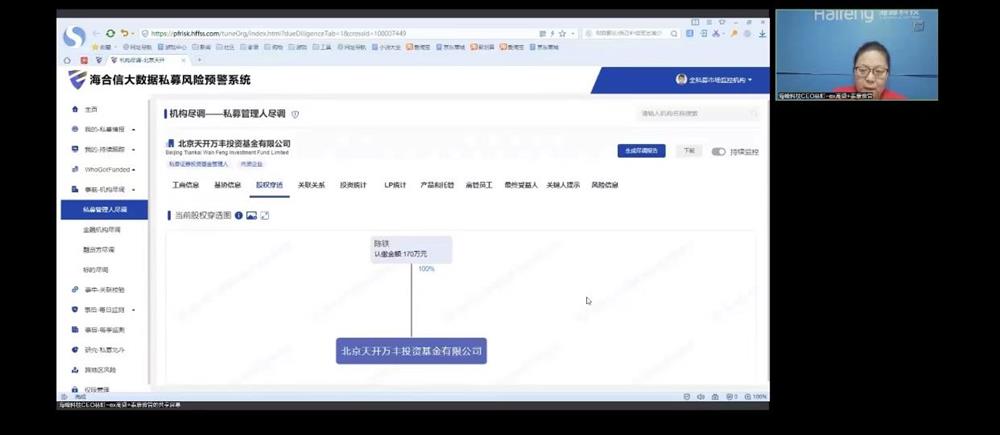Viewport: 1000px width, 435px height.
Task: Select 金融机构尽调 in sidebar
Action: click(x=102, y=230)
